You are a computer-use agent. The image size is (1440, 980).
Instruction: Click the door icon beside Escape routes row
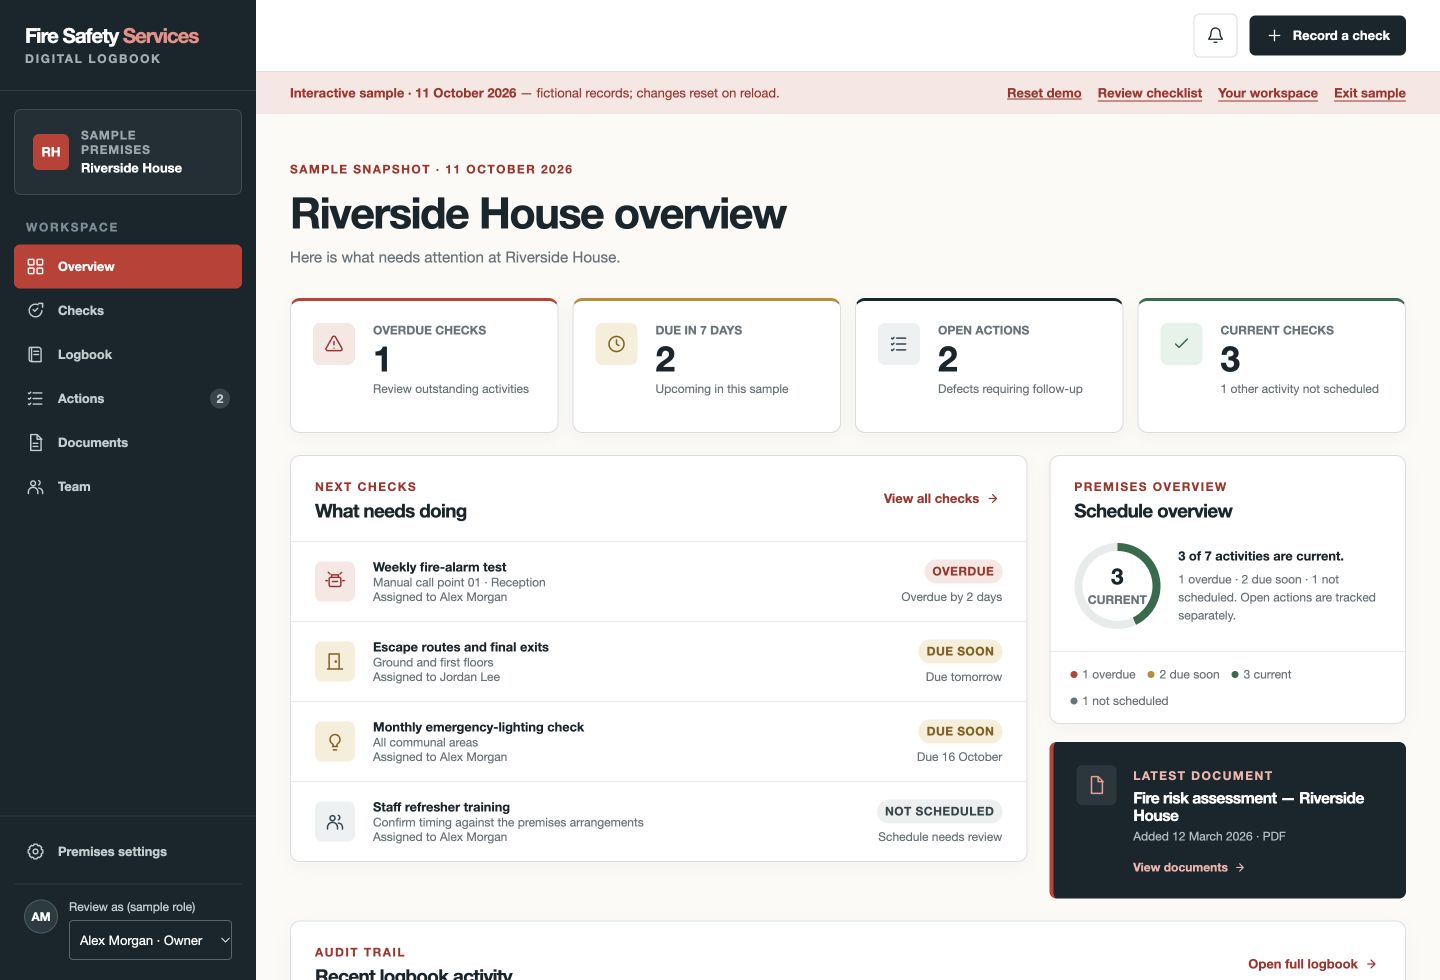[335, 661]
